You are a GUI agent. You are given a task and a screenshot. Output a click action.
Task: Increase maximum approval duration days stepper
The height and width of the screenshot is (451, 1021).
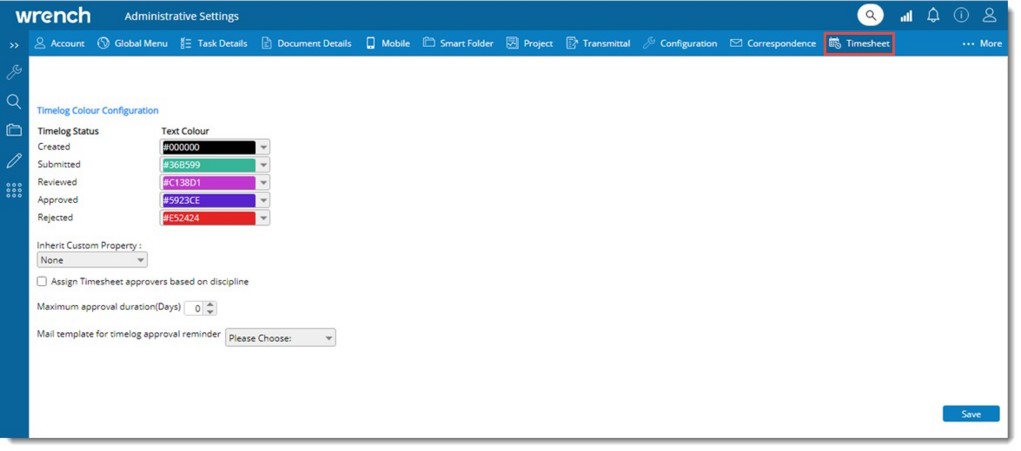pos(211,304)
